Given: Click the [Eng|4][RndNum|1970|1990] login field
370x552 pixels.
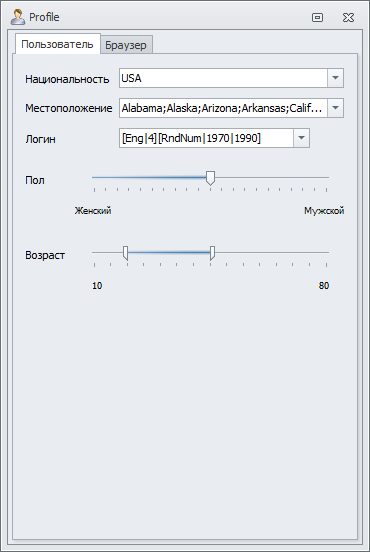Looking at the screenshot, I should click(x=206, y=138).
